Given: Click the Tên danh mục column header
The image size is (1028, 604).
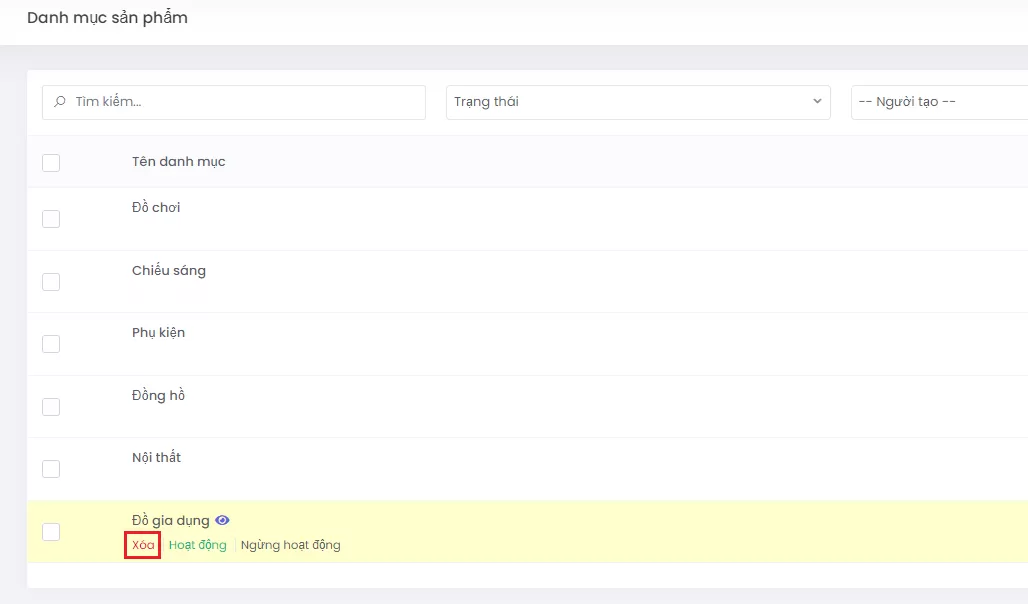Looking at the screenshot, I should [x=178, y=162].
